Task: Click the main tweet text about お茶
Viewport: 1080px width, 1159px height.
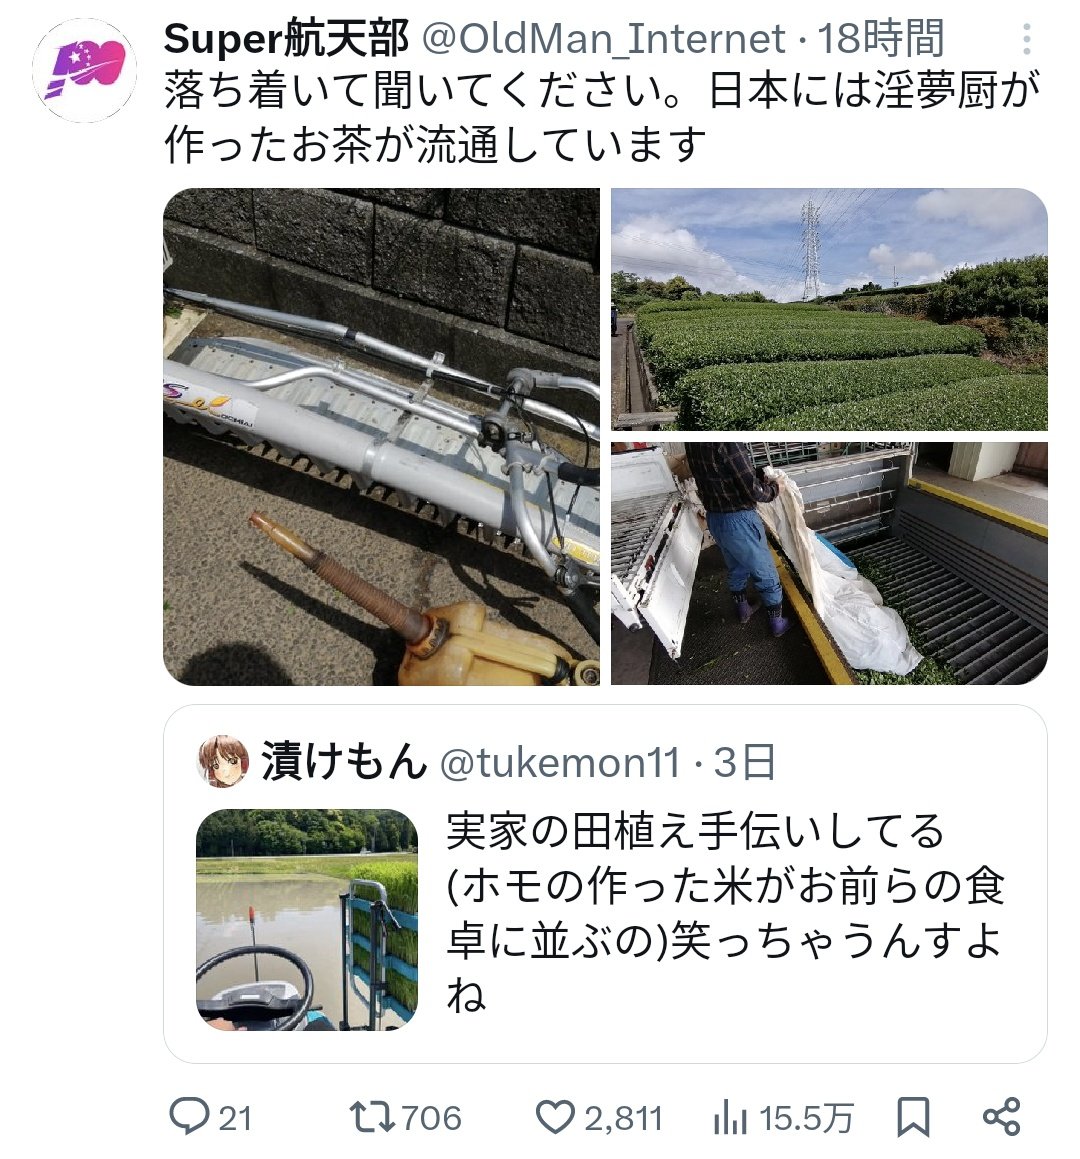Action: click(x=602, y=117)
